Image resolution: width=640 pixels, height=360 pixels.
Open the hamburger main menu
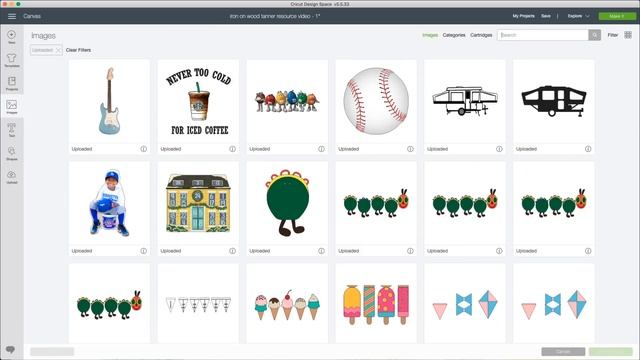click(12, 16)
